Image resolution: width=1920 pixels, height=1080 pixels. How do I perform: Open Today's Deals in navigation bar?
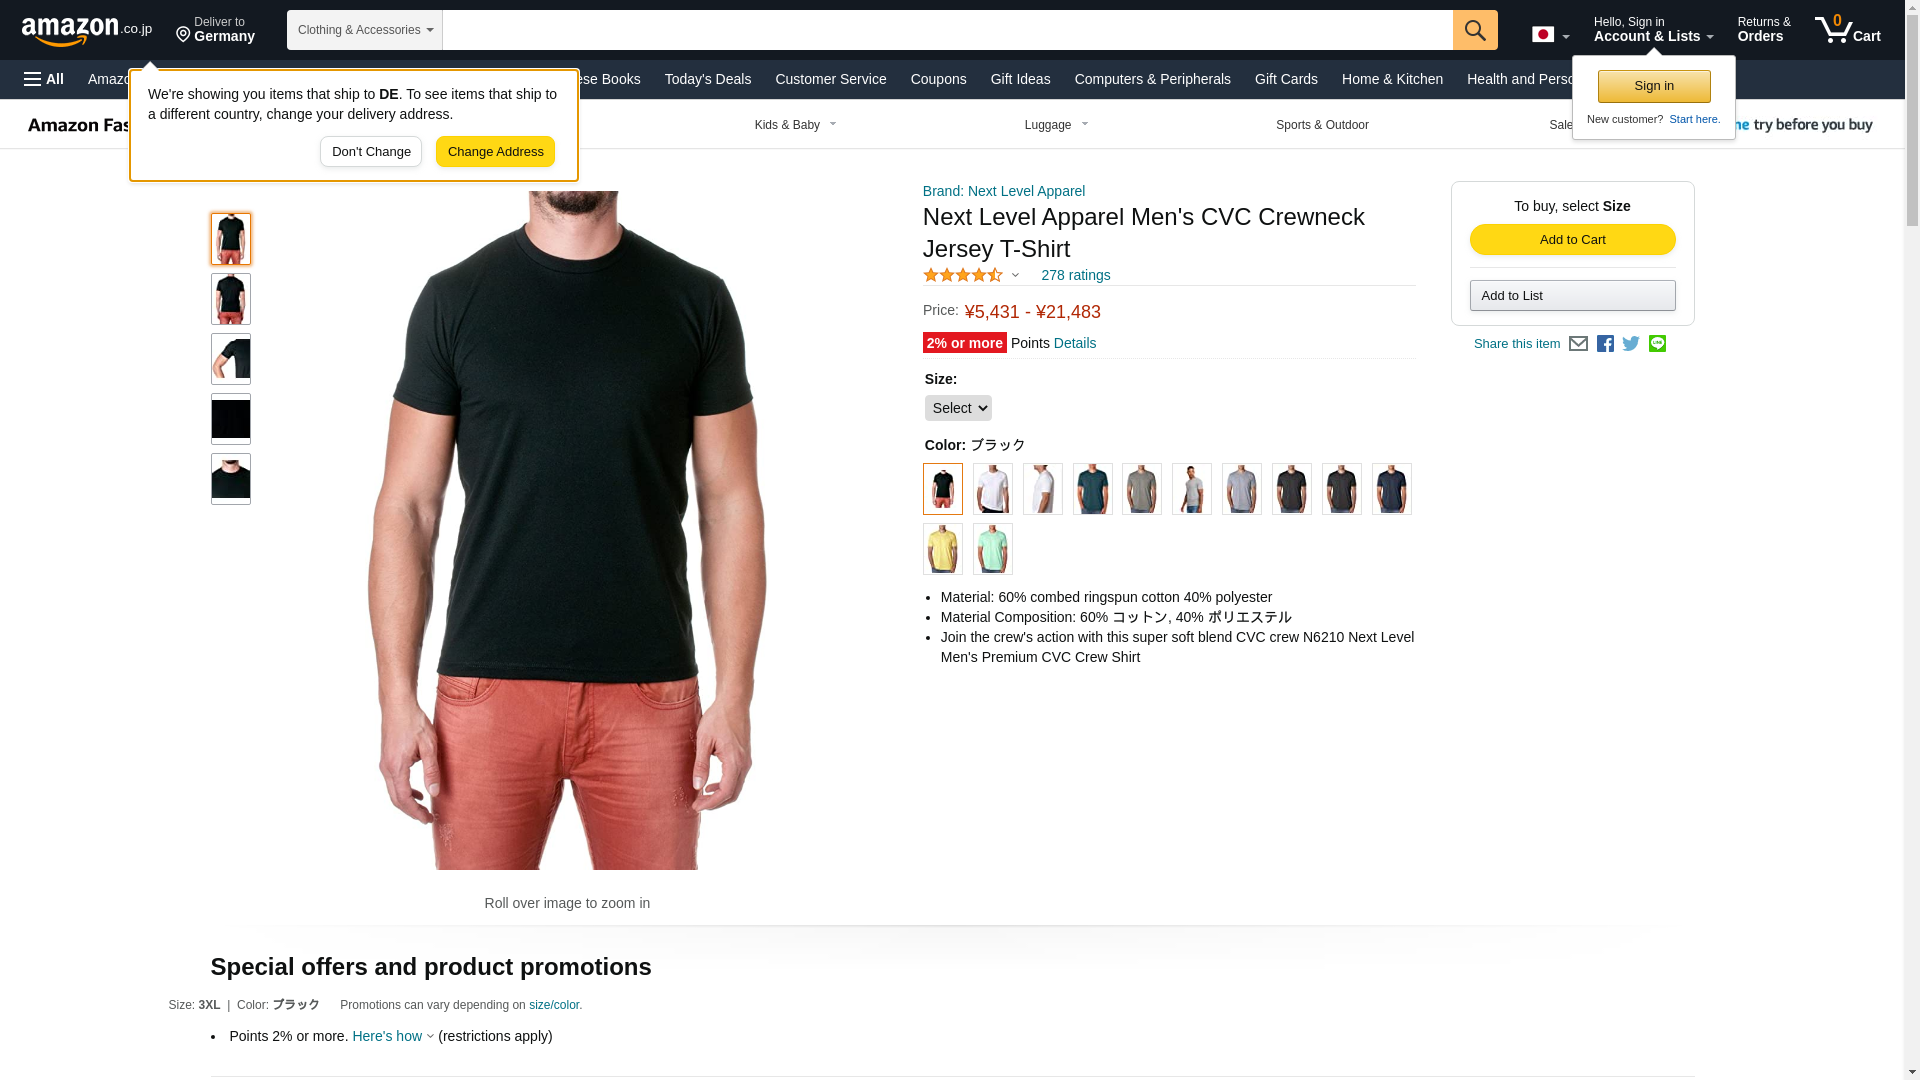708,79
